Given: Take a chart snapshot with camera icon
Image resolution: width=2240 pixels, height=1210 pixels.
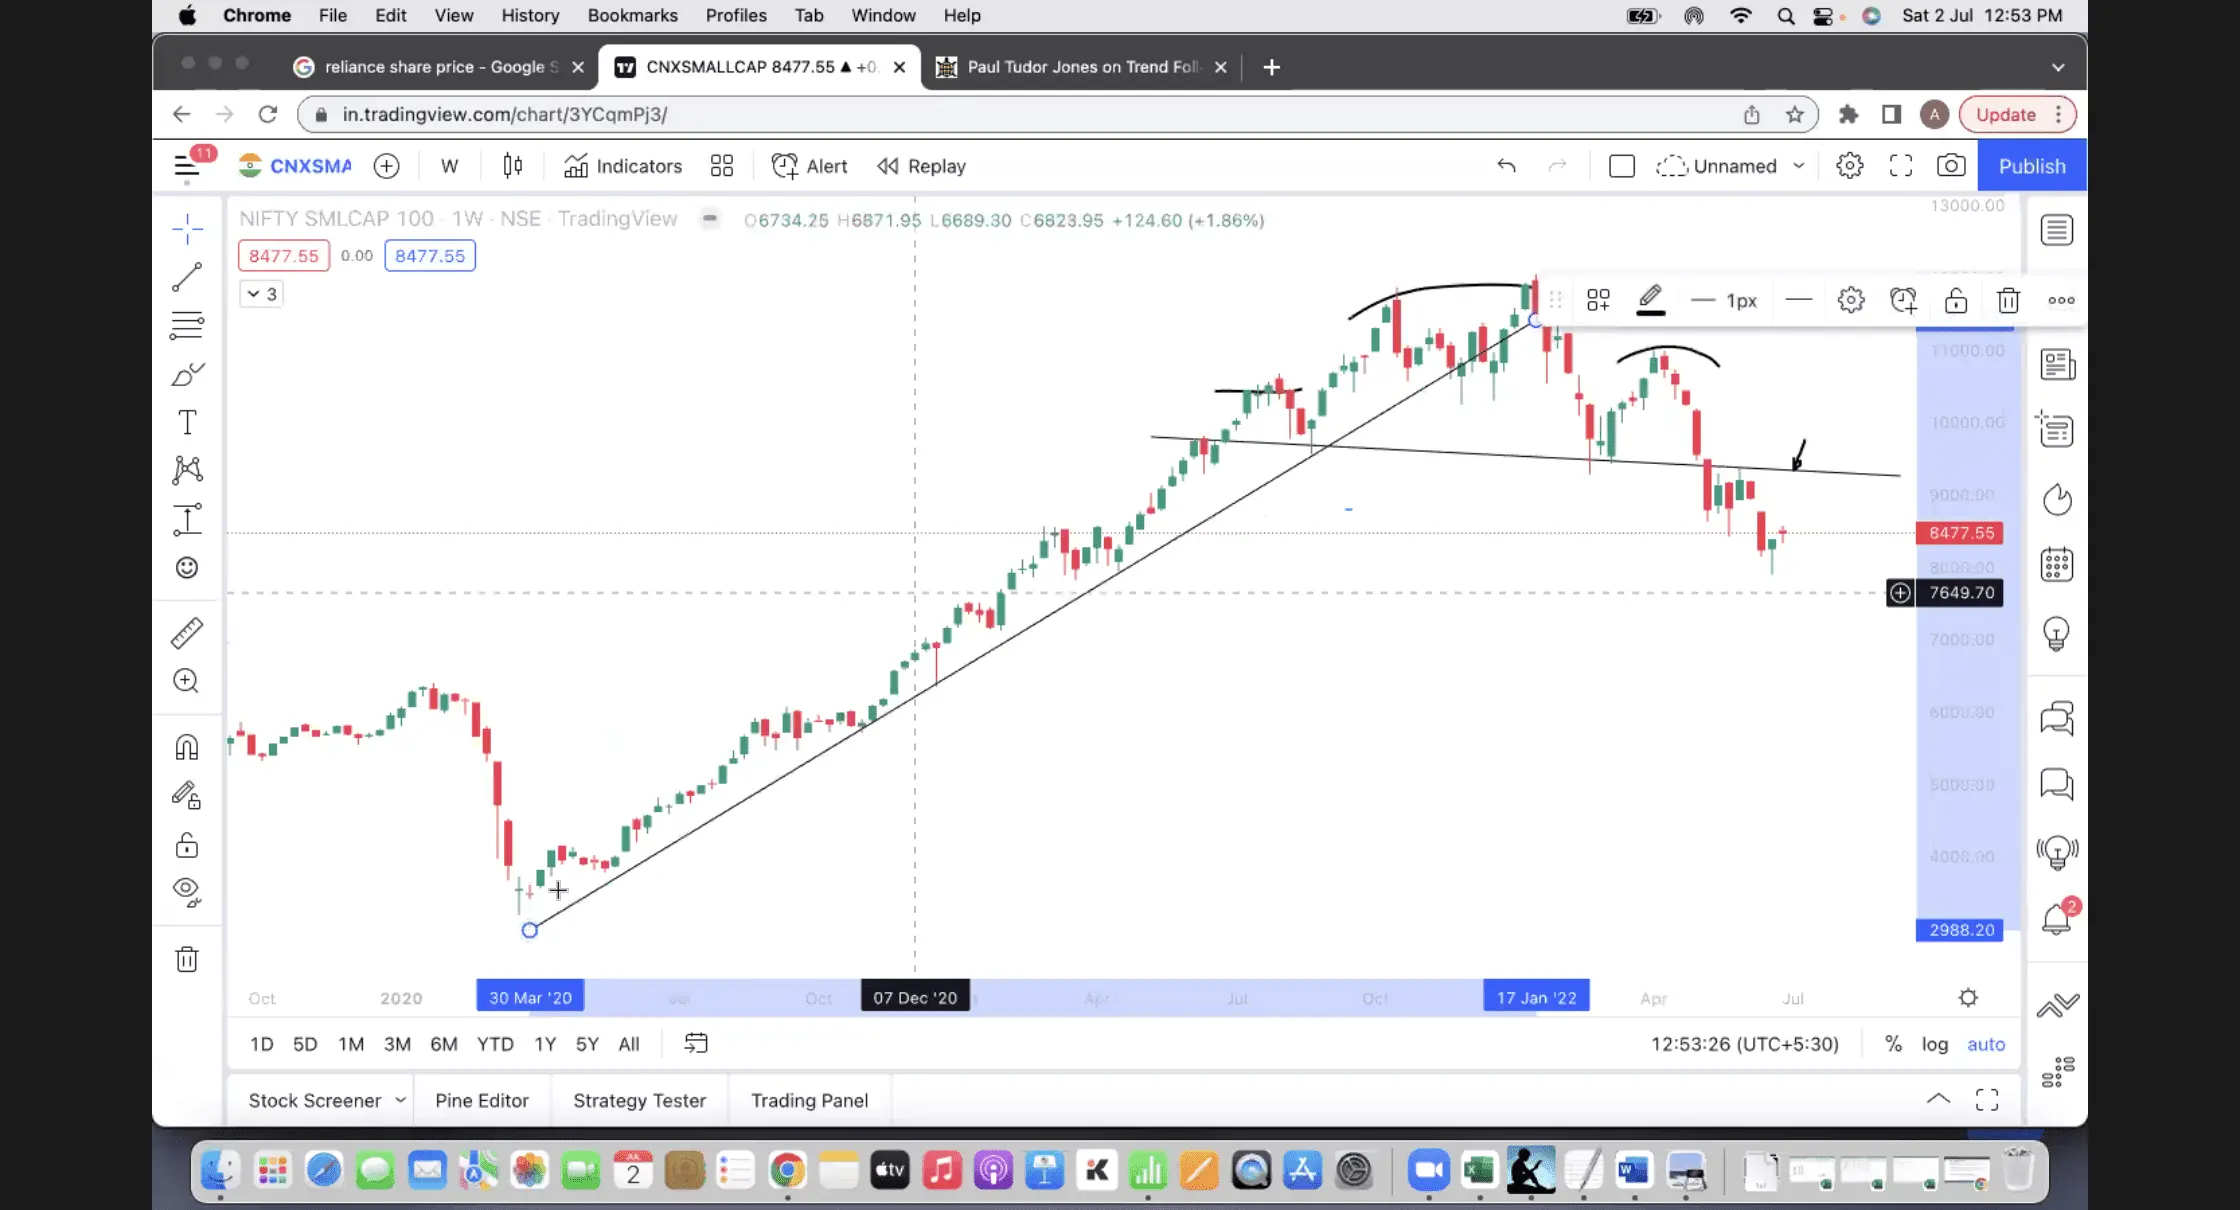Looking at the screenshot, I should click(x=1950, y=166).
